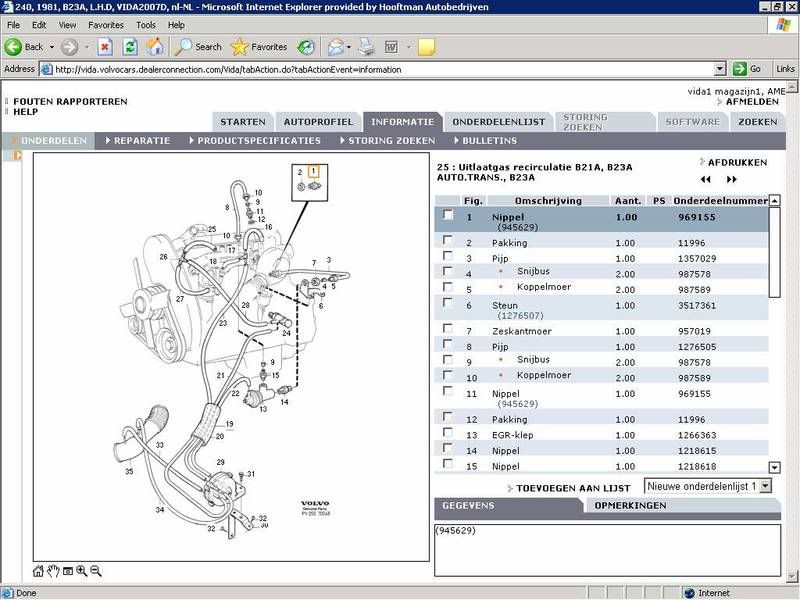This screenshot has width=800, height=600.
Task: Click the Mail envelope toolbar icon
Action: [335, 47]
